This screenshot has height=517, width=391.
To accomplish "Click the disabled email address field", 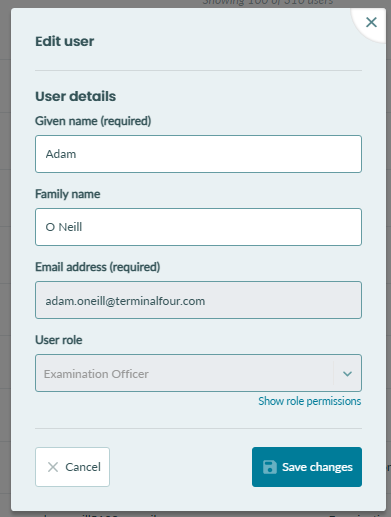I will (x=198, y=300).
